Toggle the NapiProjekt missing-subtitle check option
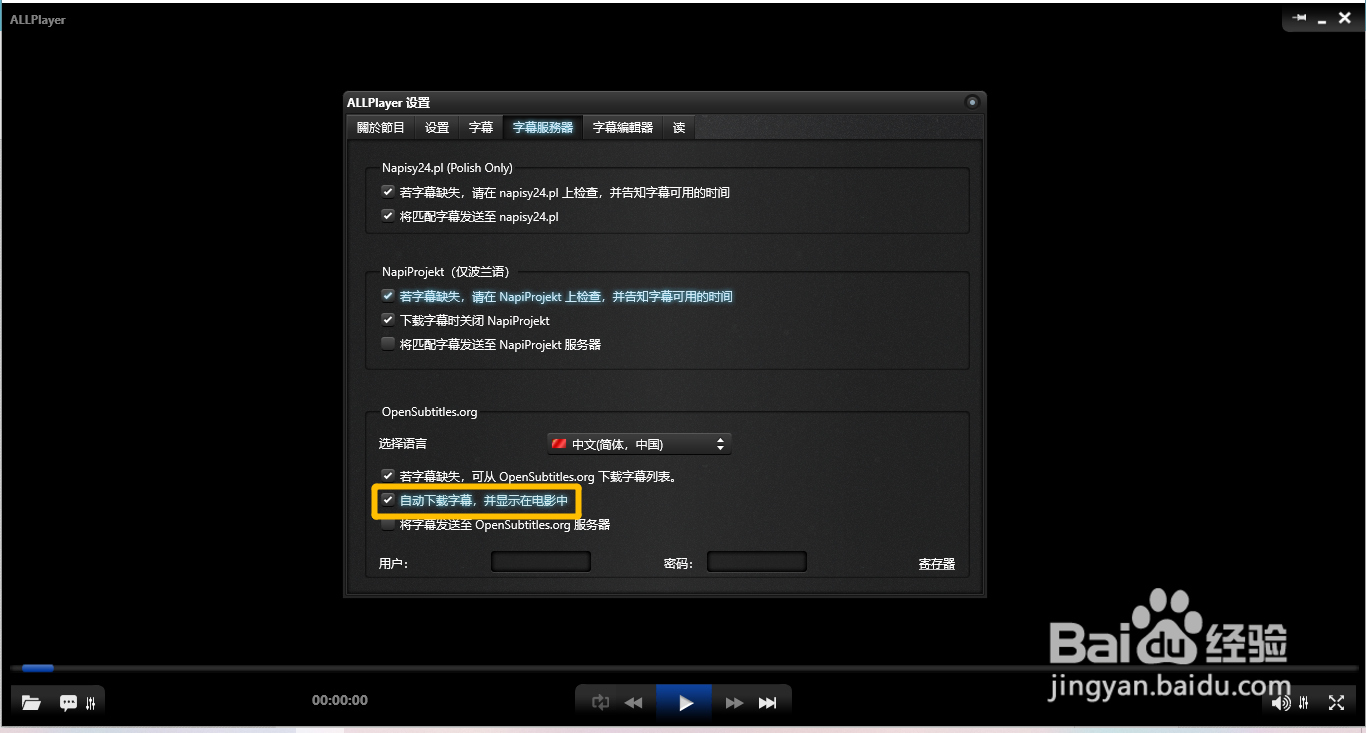The image size is (1366, 733). tap(388, 296)
